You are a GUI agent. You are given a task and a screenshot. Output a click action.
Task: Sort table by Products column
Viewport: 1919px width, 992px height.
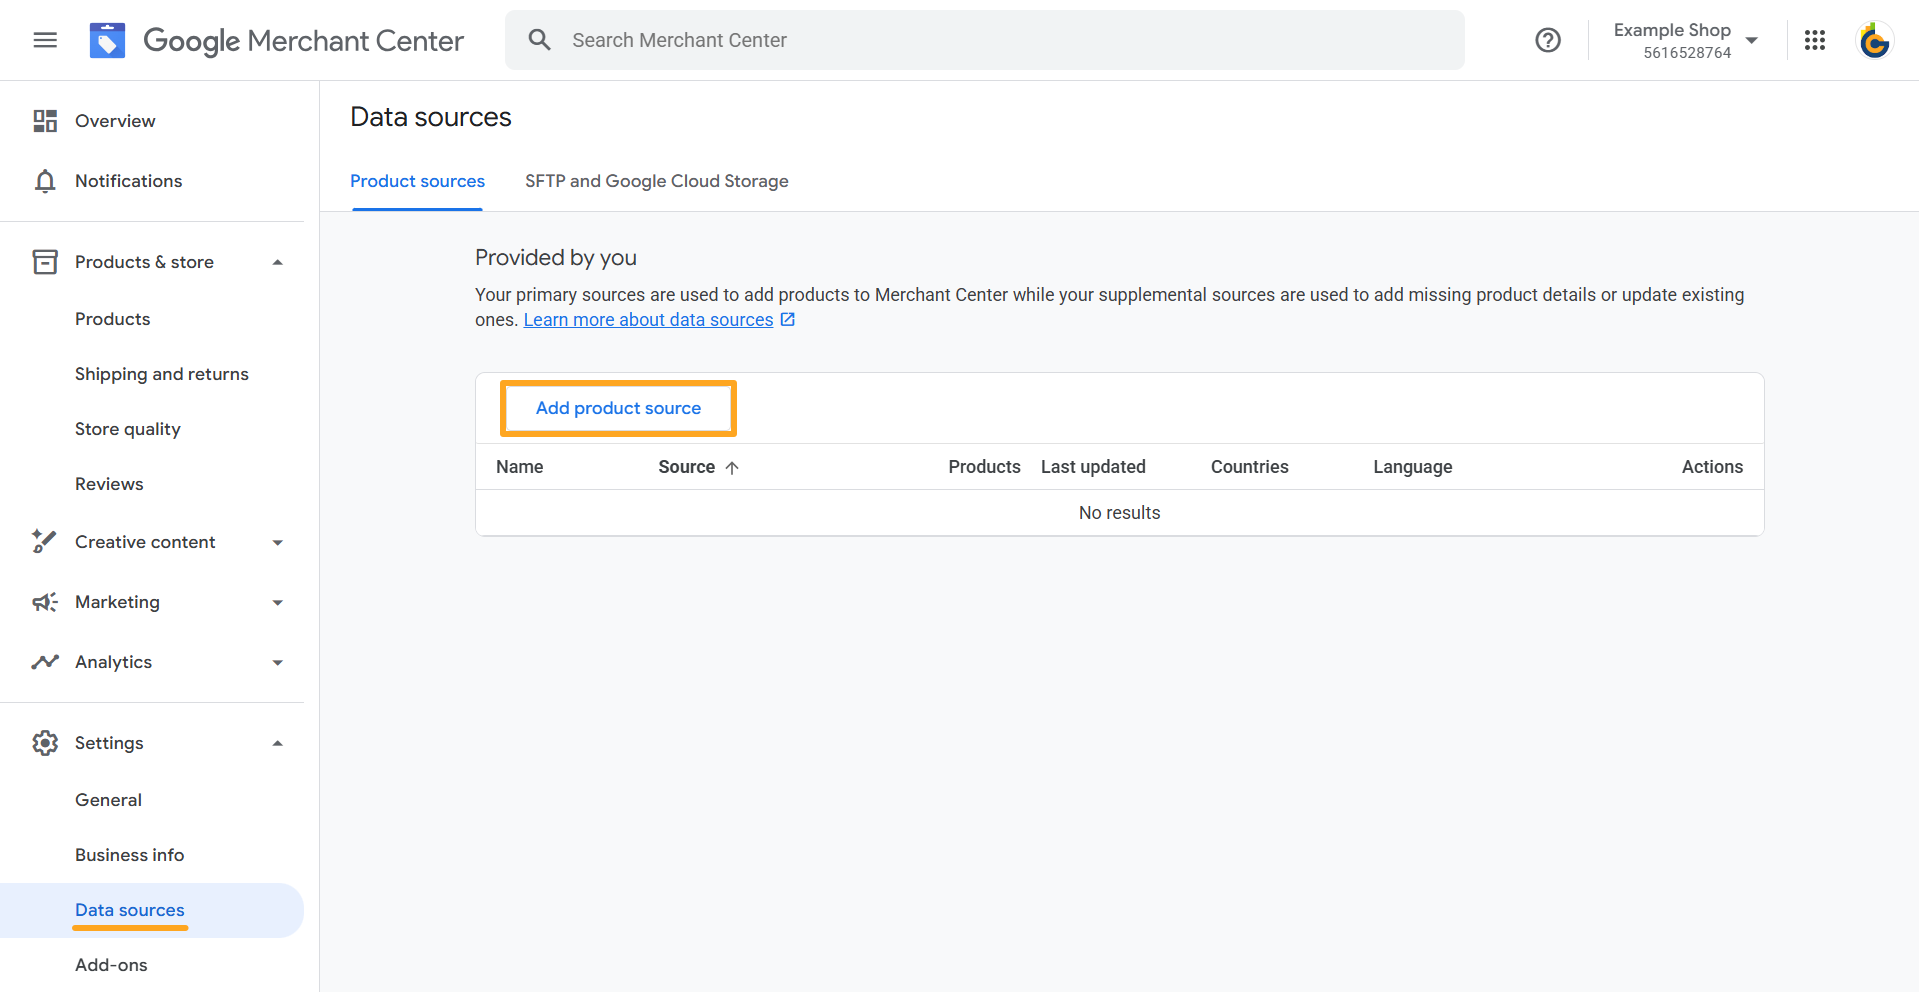(x=984, y=467)
